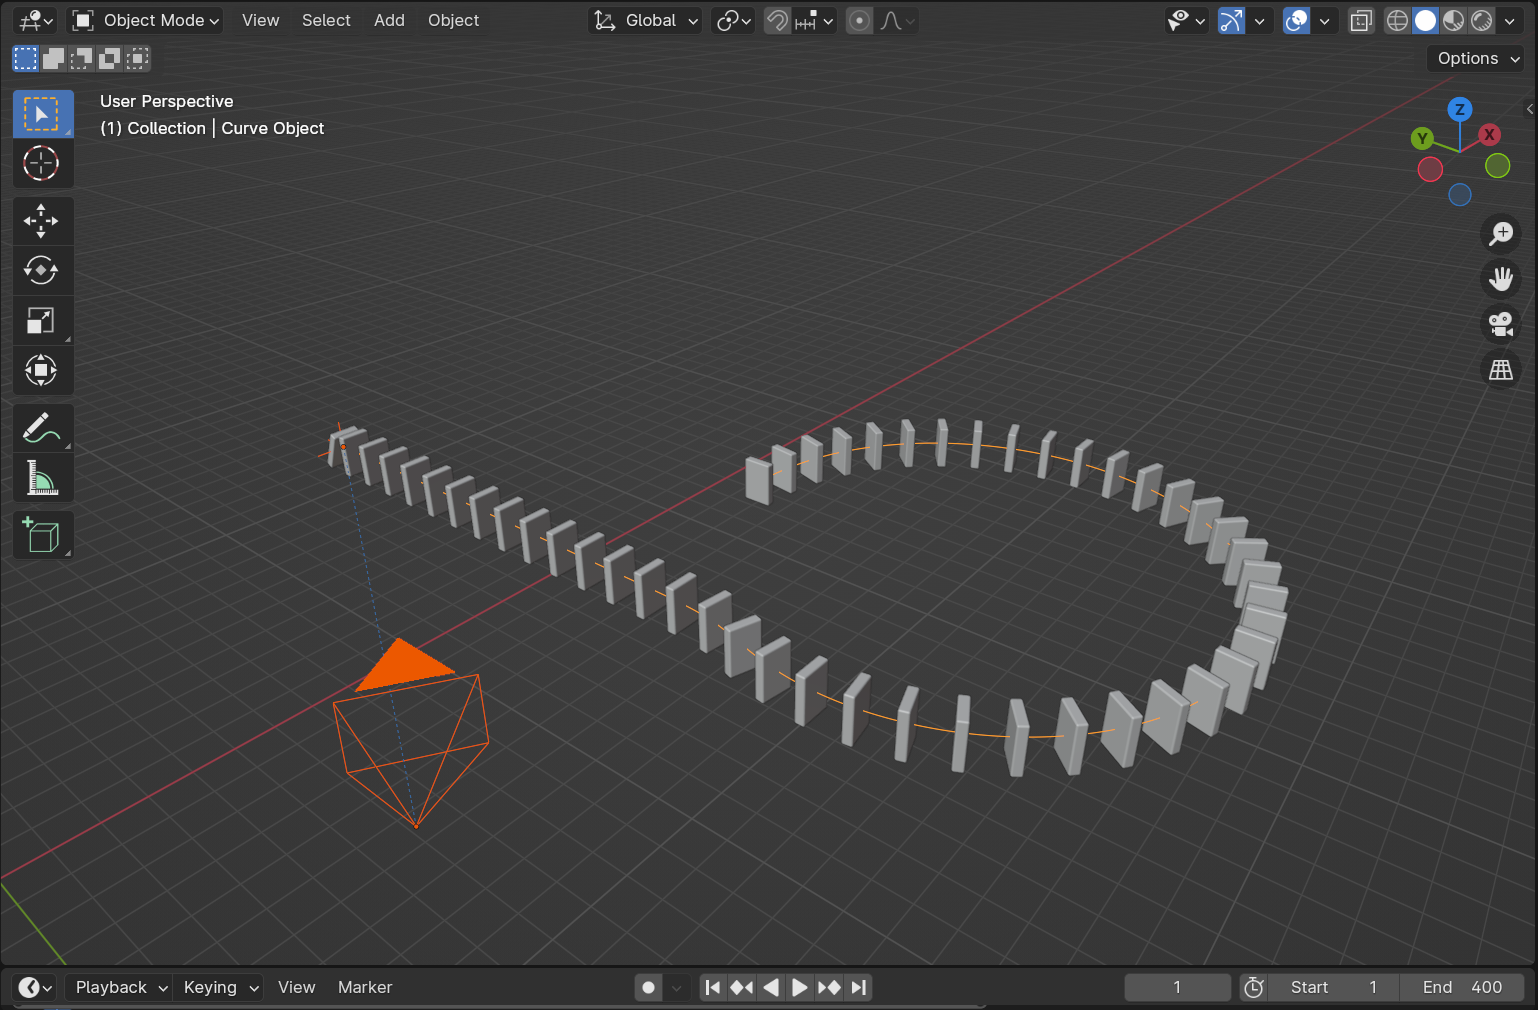1538x1010 pixels.
Task: Open the Object menu
Action: pyautogui.click(x=454, y=21)
